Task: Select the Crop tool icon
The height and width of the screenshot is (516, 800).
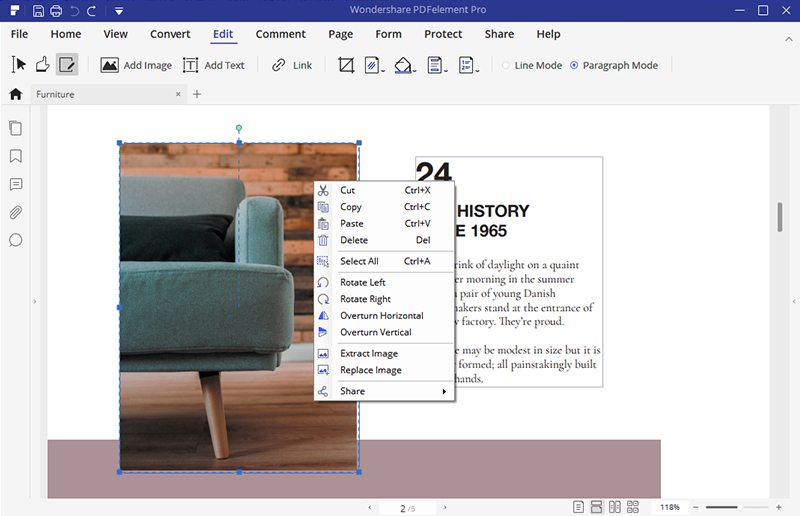Action: [346, 65]
